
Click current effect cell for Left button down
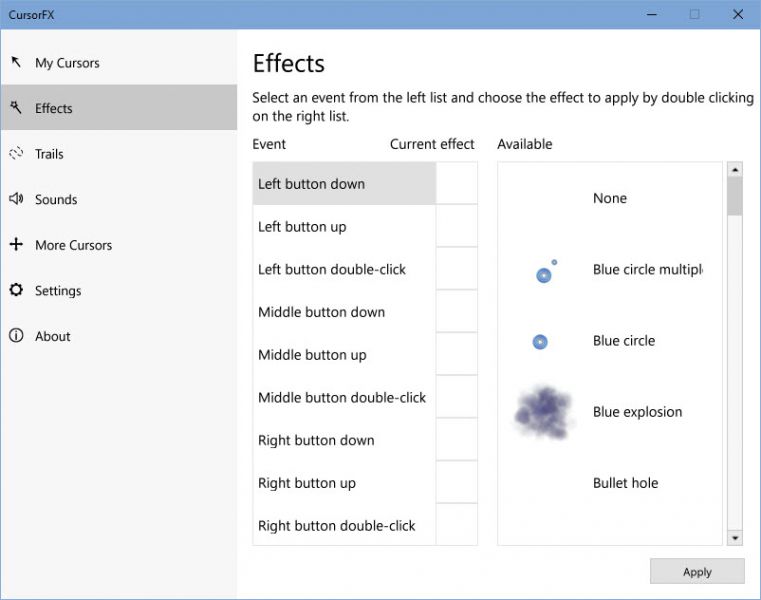coord(457,183)
